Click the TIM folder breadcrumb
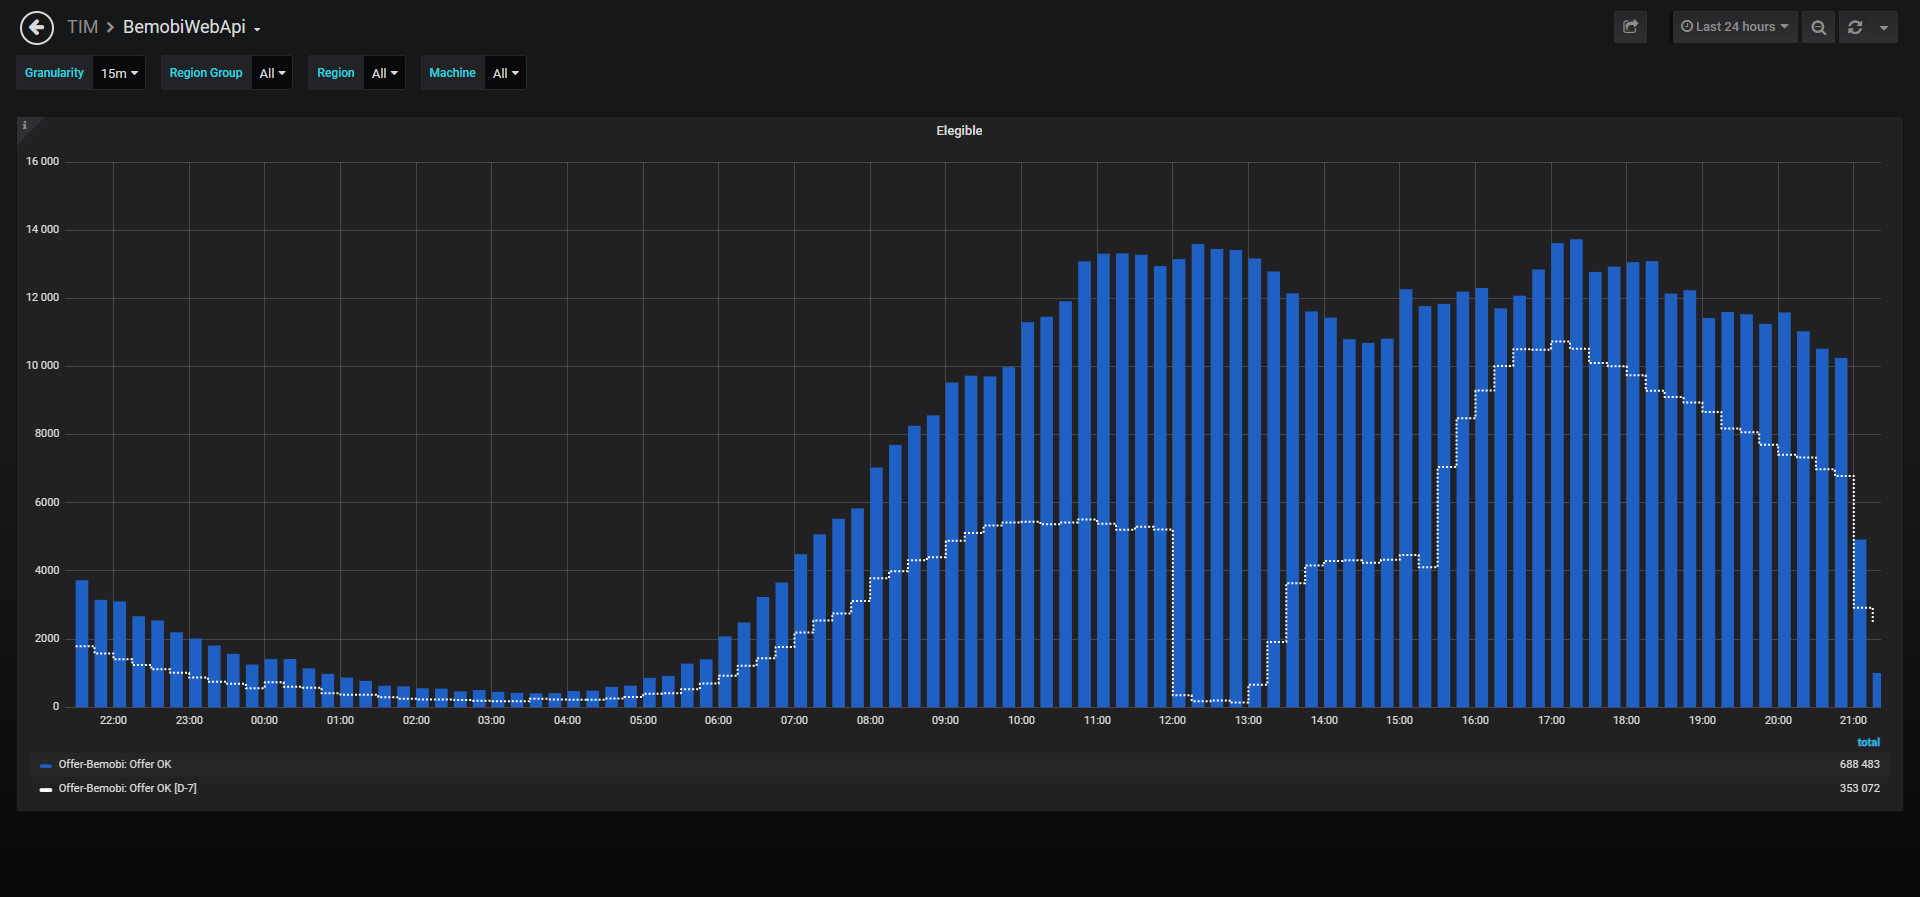Viewport: 1920px width, 897px height. coord(82,27)
